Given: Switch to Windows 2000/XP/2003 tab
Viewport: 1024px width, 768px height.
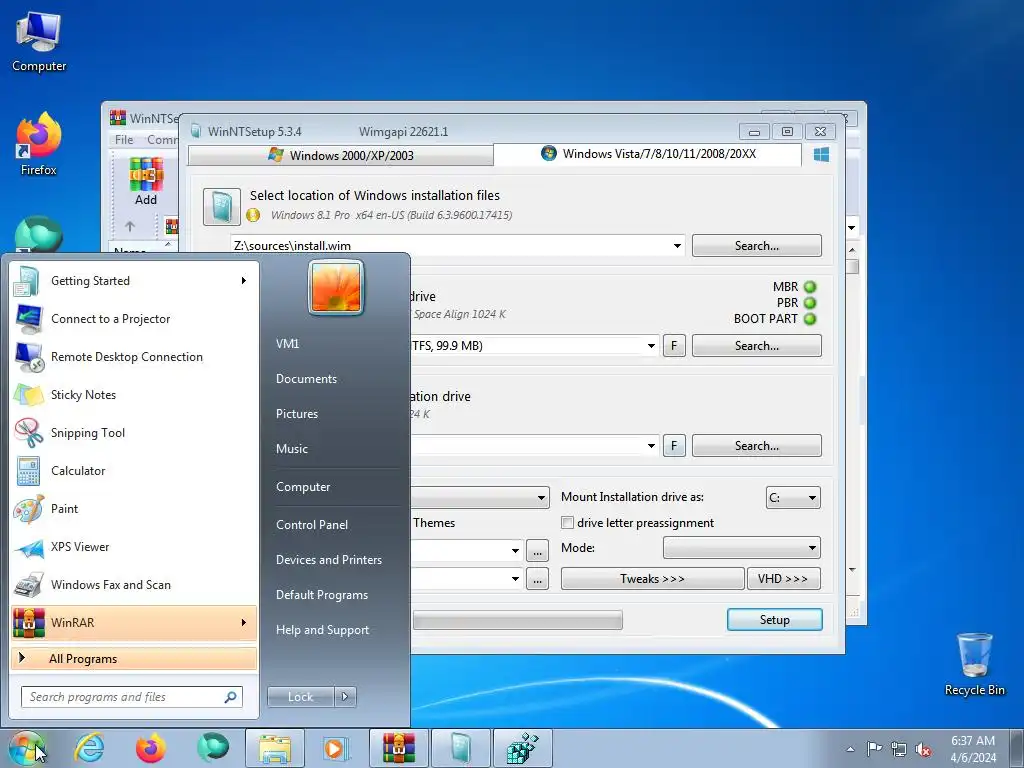Looking at the screenshot, I should [x=340, y=155].
